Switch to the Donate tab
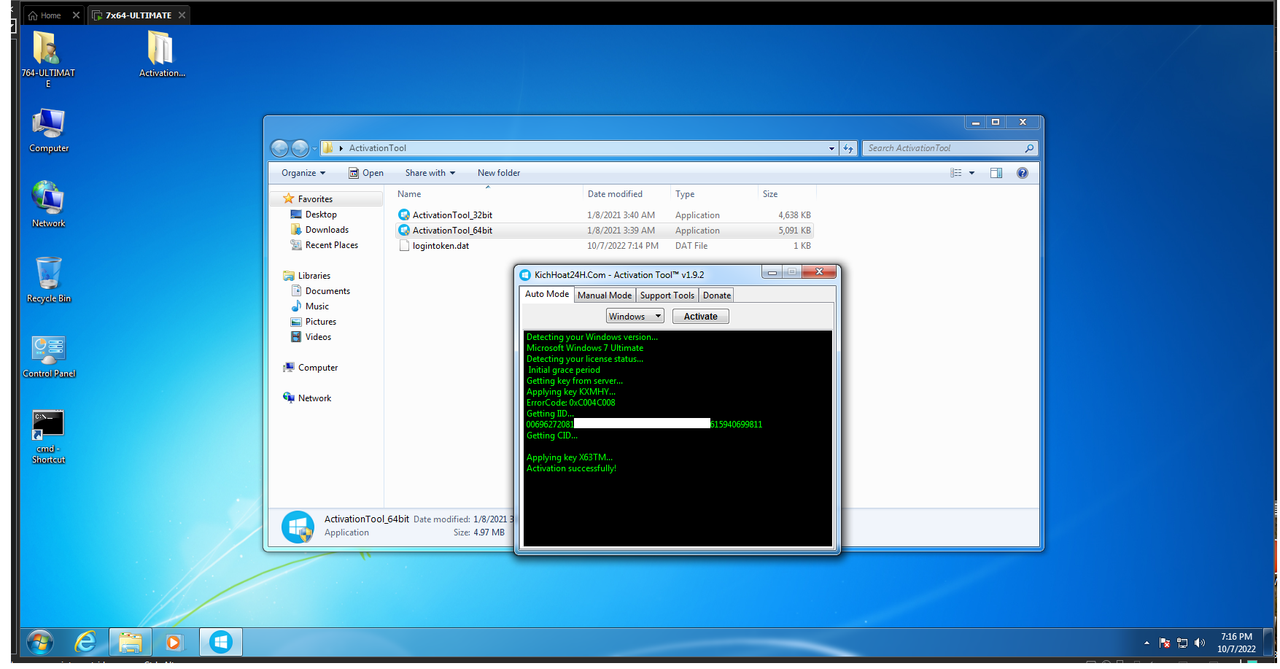This screenshot has height=669, width=1280. coord(716,295)
